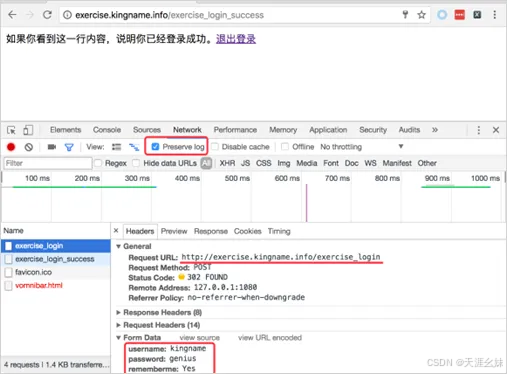Toggle the network filter funnel icon
The width and height of the screenshot is (507, 374).
(69, 147)
